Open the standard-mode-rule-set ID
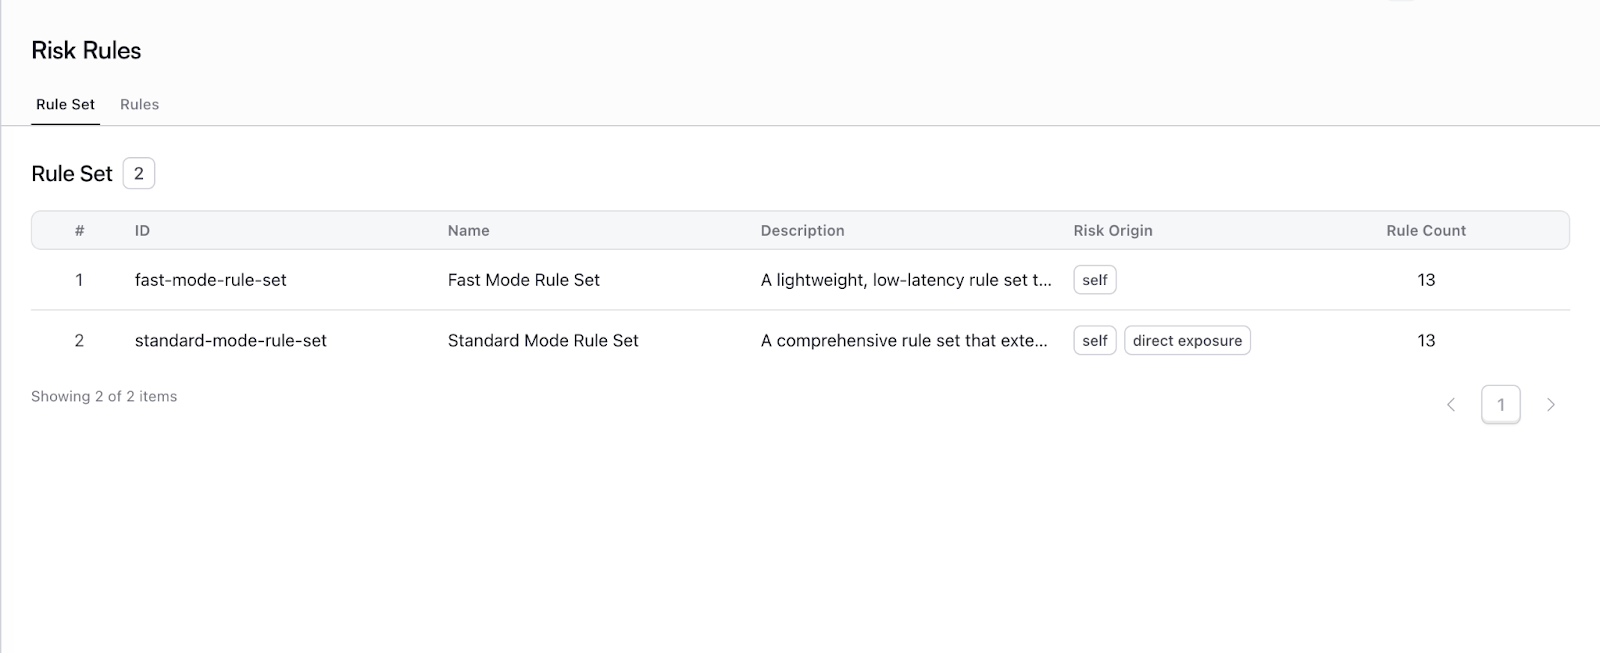The height and width of the screenshot is (653, 1600). click(230, 340)
